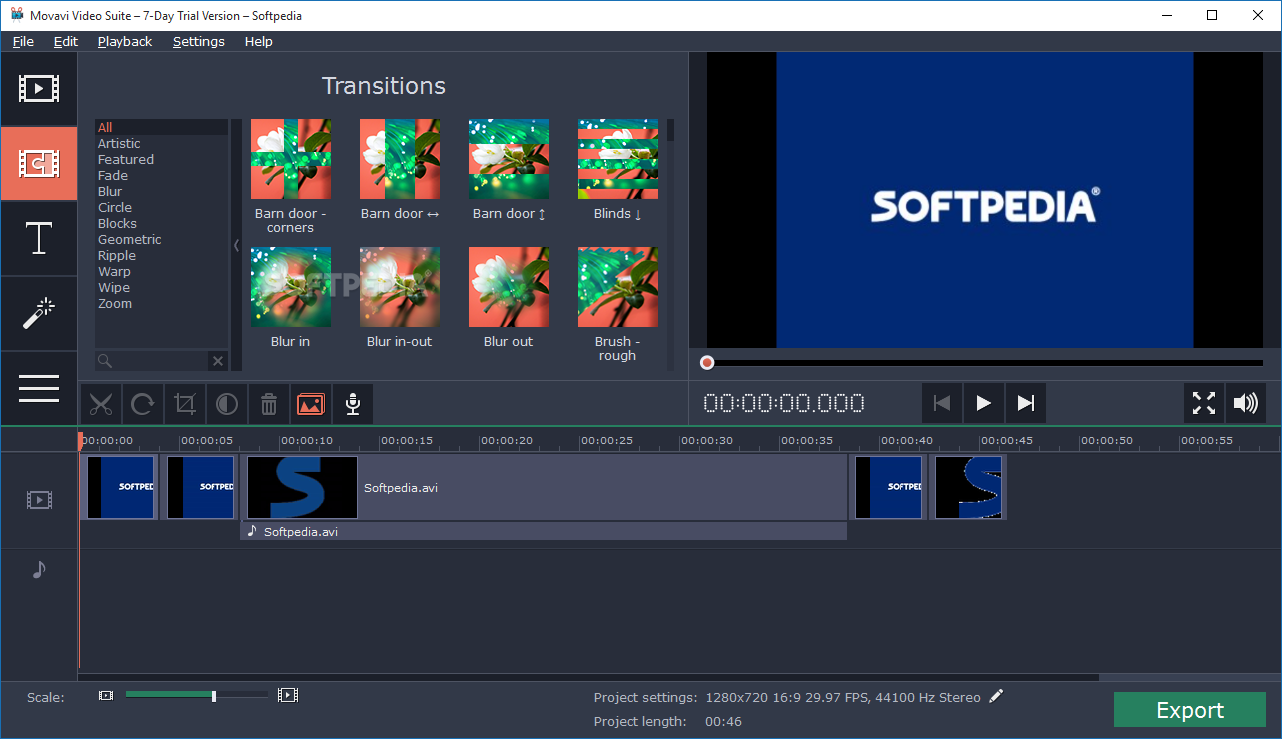Select the Softpedia.avi audio track clip
This screenshot has height=739, width=1282.
point(544,532)
